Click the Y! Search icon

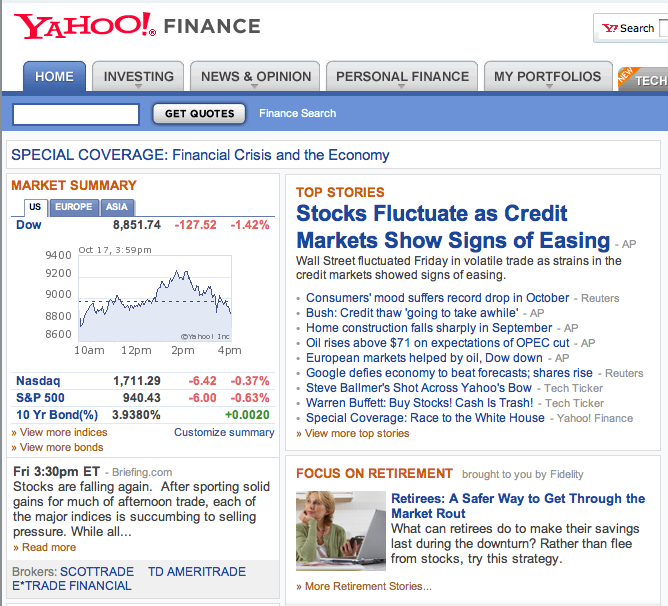[x=610, y=28]
